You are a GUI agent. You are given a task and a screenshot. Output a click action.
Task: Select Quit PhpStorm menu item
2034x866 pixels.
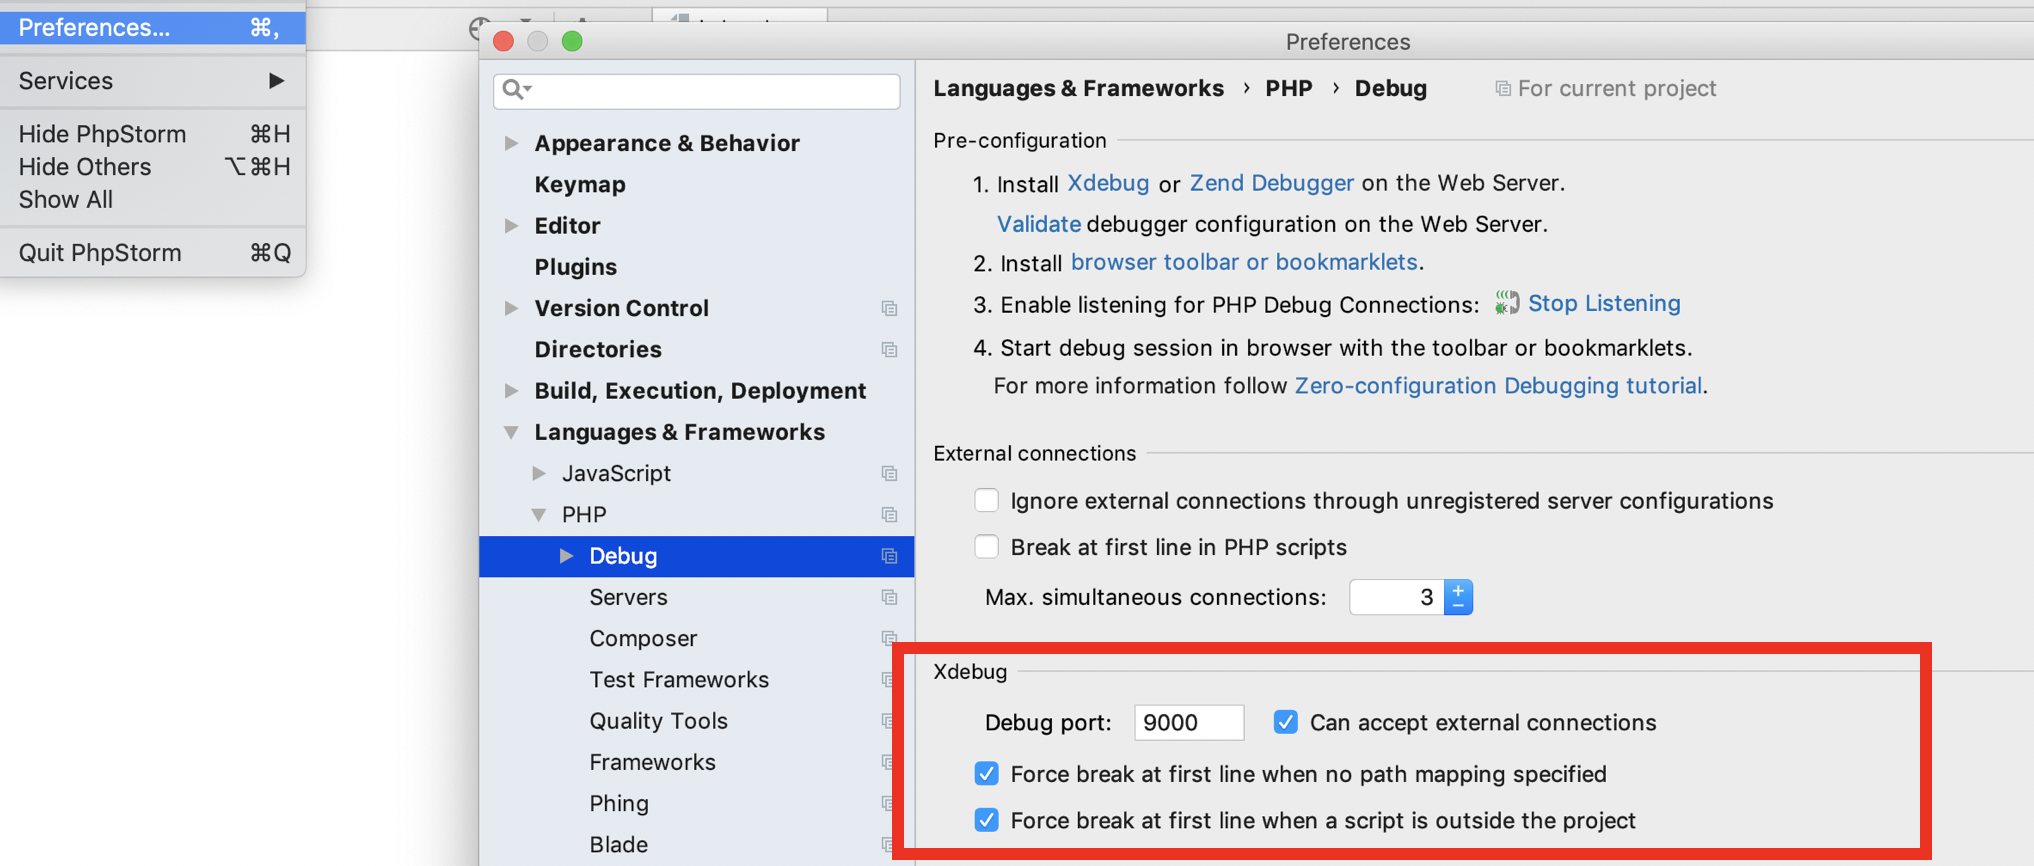click(152, 253)
